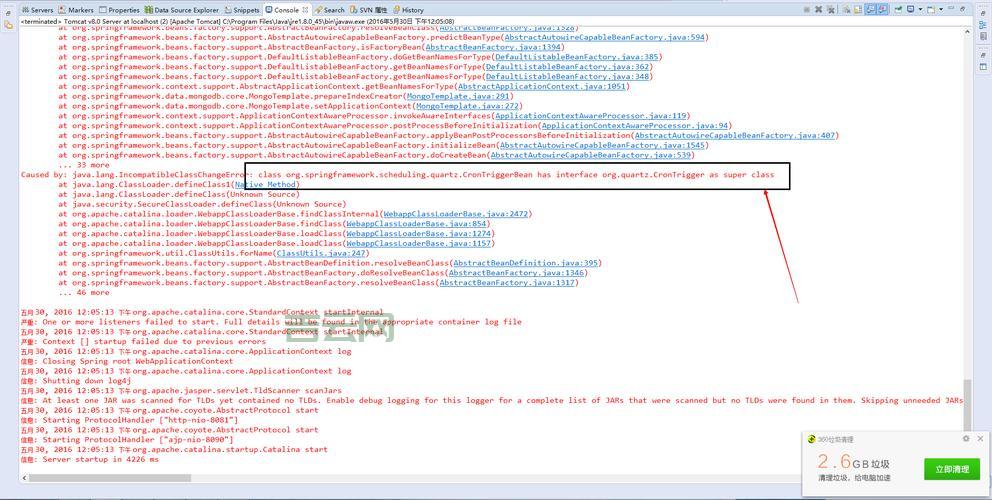
Task: Close the 360 junk cleanup popup
Action: 980,439
